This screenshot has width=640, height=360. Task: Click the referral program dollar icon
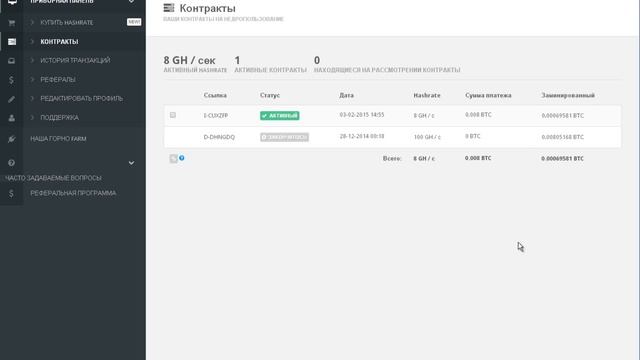tap(11, 193)
